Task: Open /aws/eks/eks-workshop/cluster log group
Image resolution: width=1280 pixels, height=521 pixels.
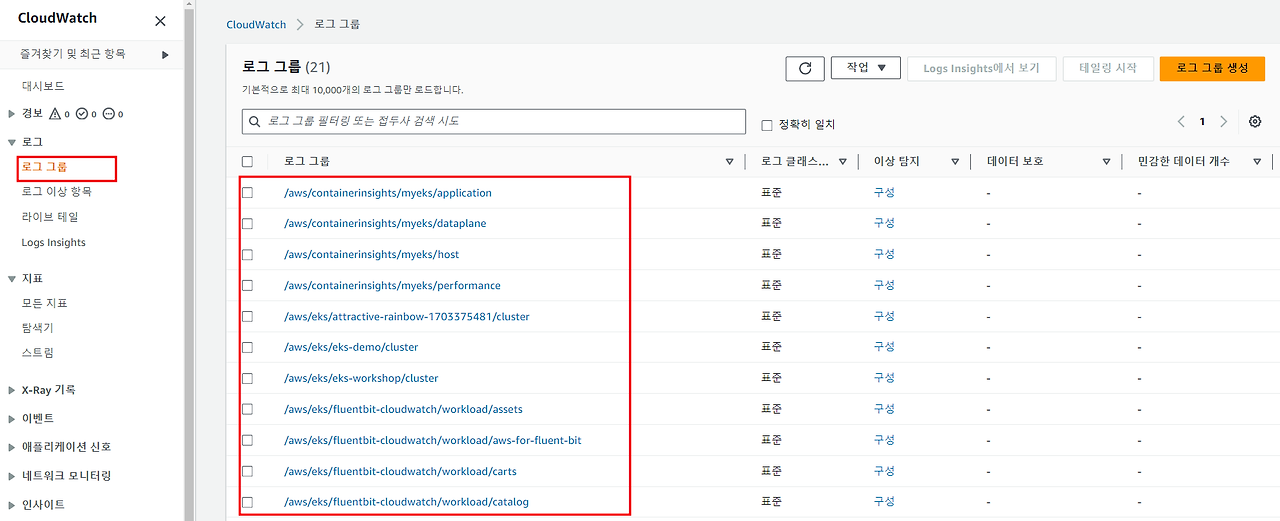Action: [361, 378]
